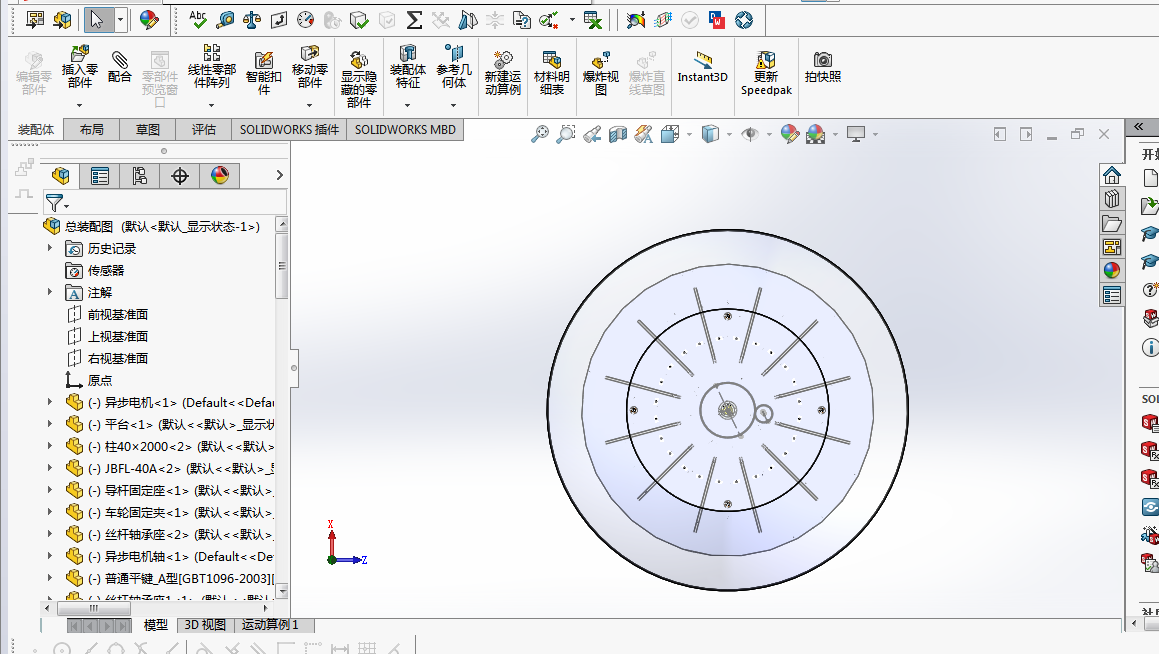Switch to the 草图 (Sketch) tab
The width and height of the screenshot is (1159, 654).
(148, 130)
